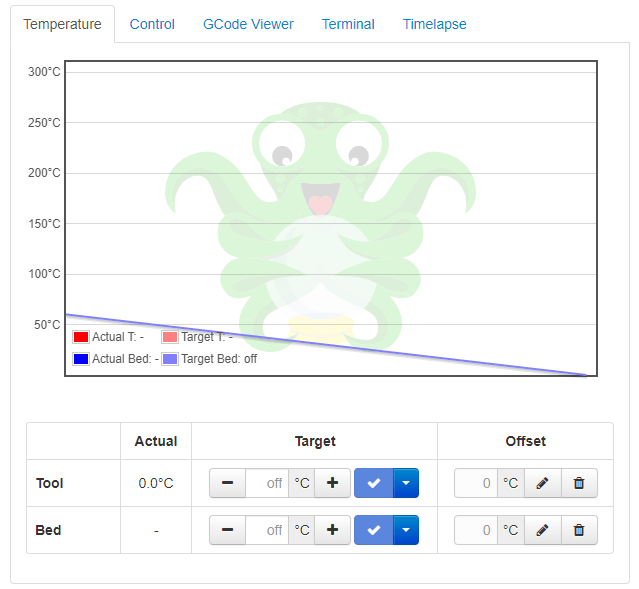Viewport: 639px width, 589px height.
Task: Delete the Bed offset with trash icon
Action: (x=579, y=530)
